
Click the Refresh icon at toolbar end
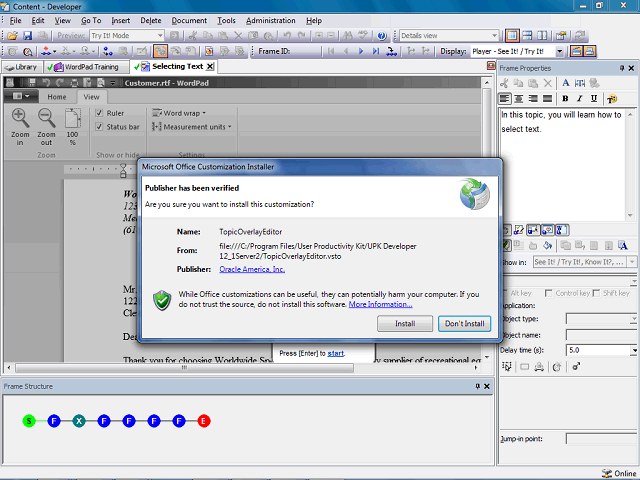pyautogui.click(x=580, y=36)
